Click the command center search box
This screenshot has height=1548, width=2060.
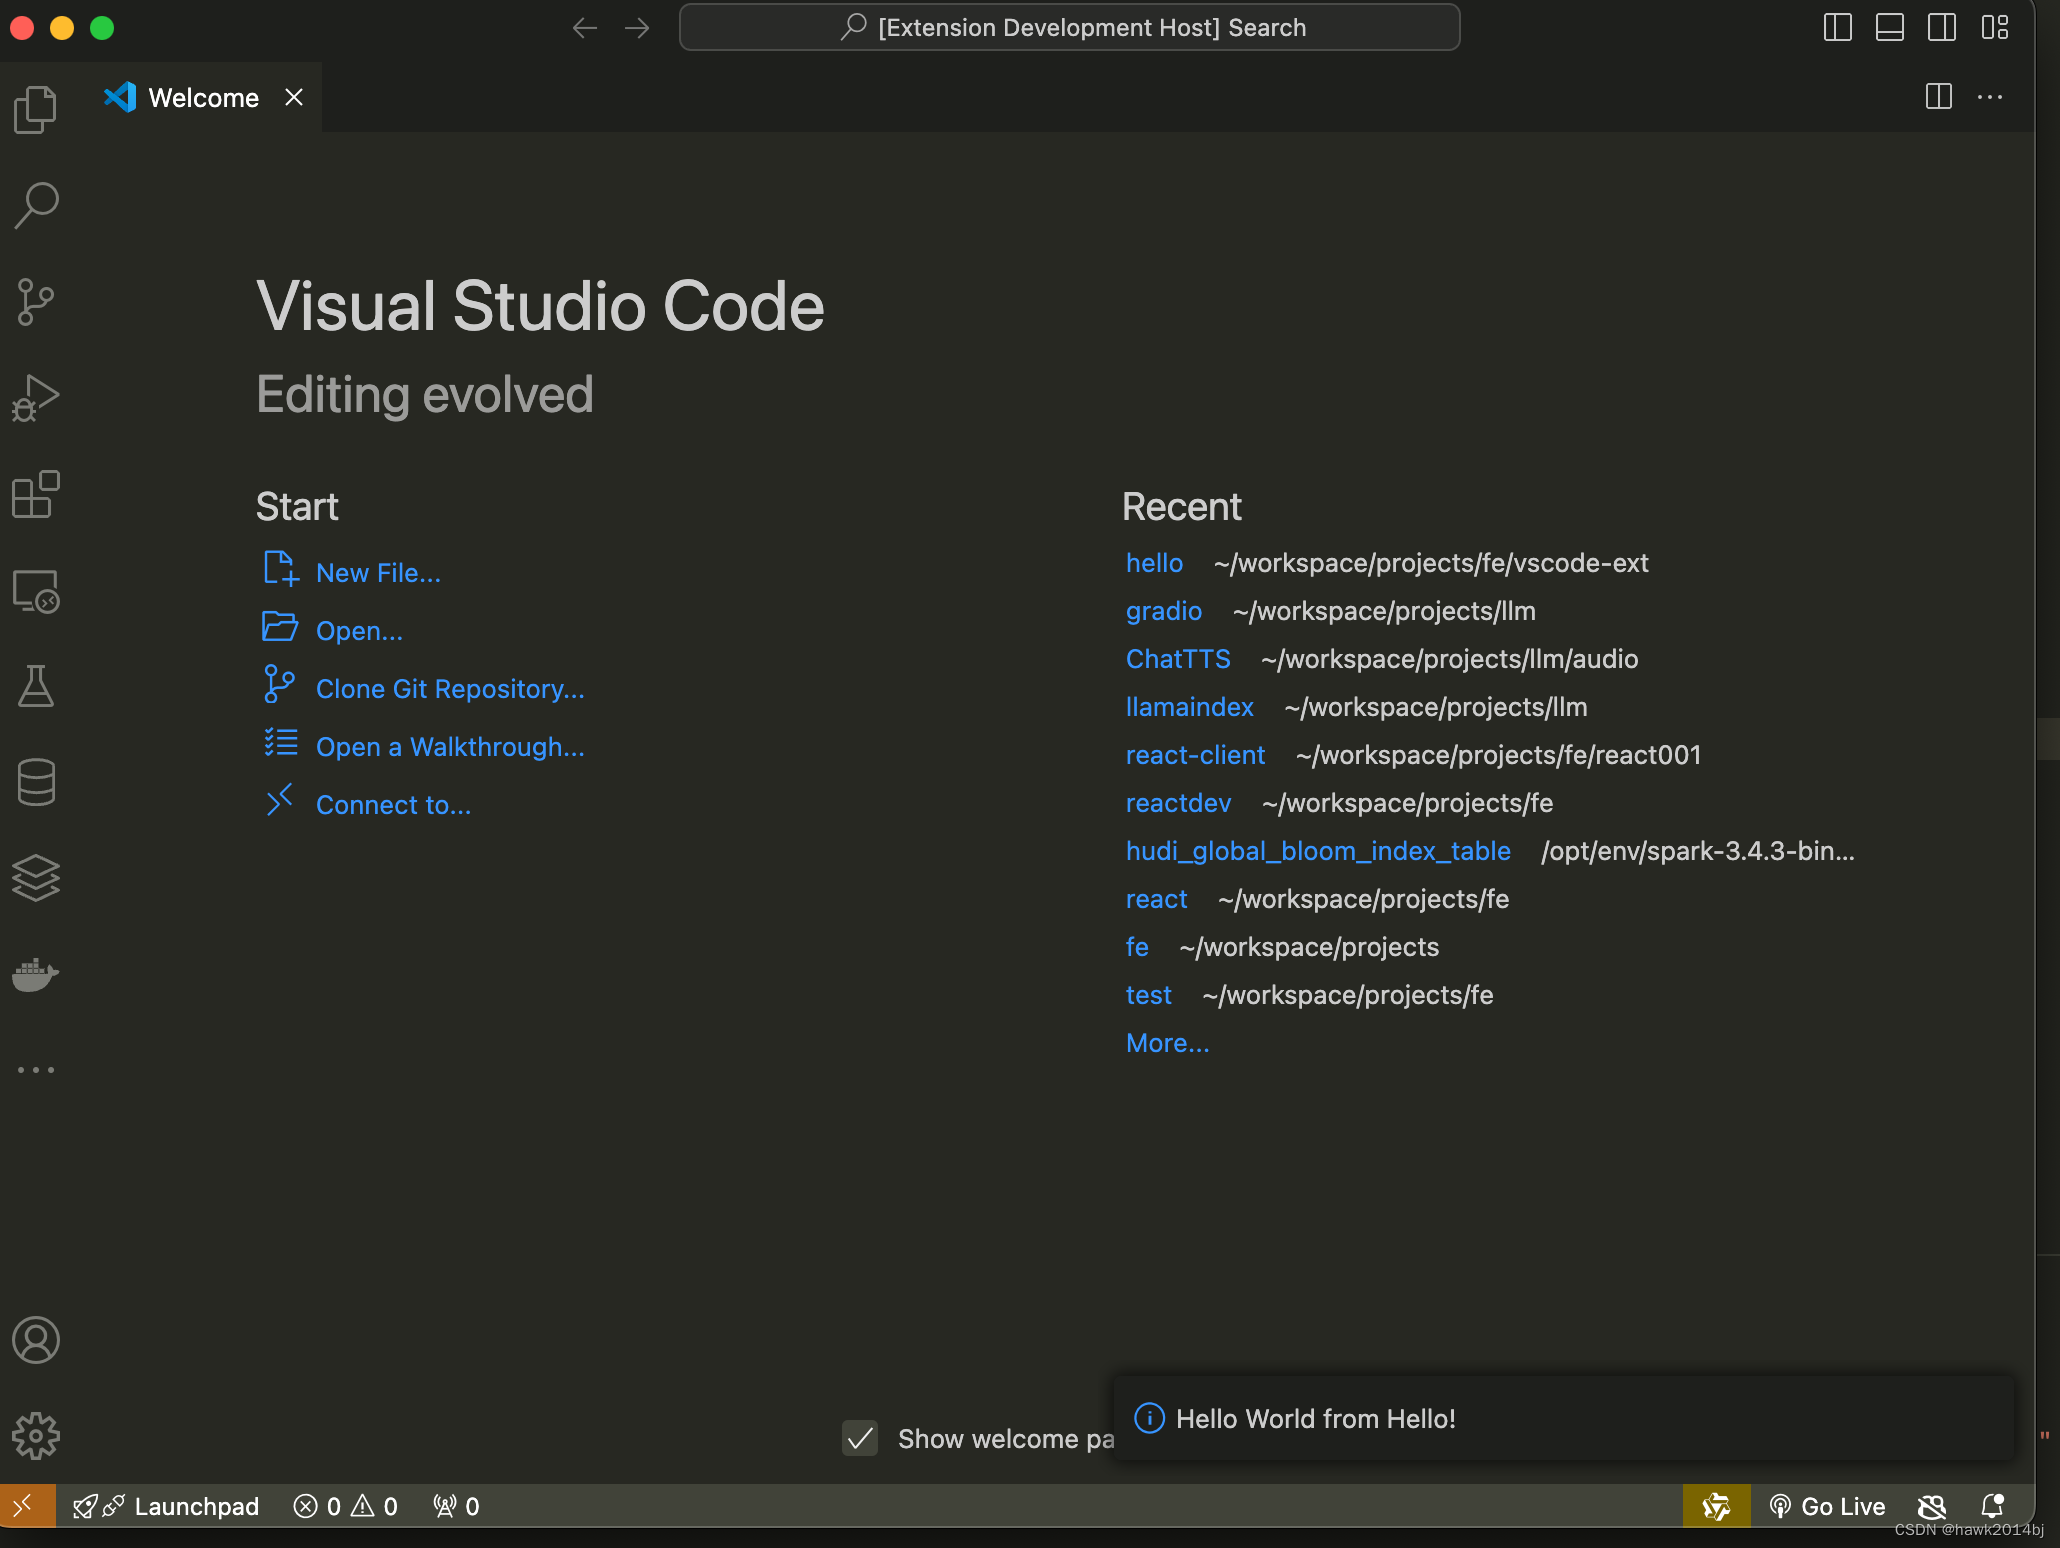(x=1069, y=27)
